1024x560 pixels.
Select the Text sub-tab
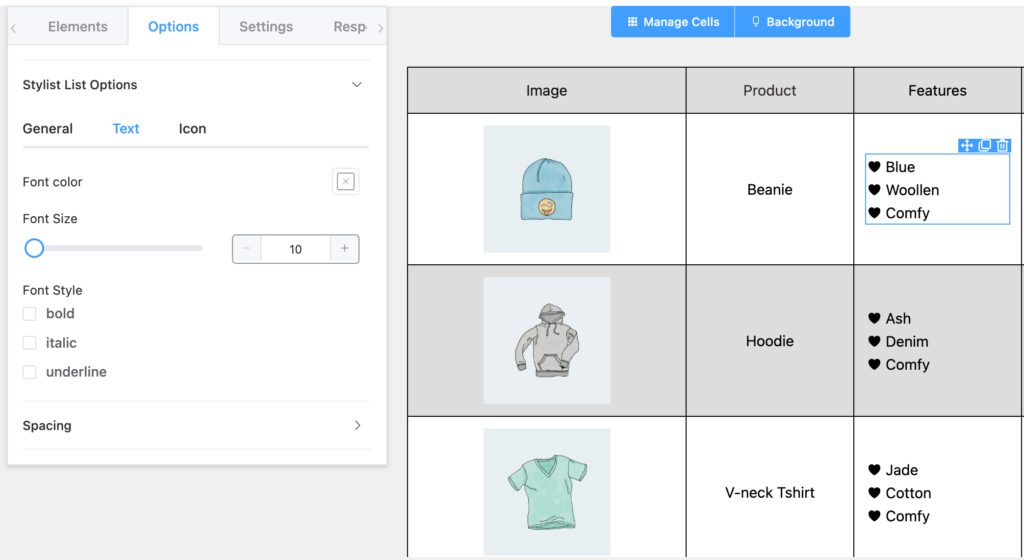pyautogui.click(x=125, y=129)
